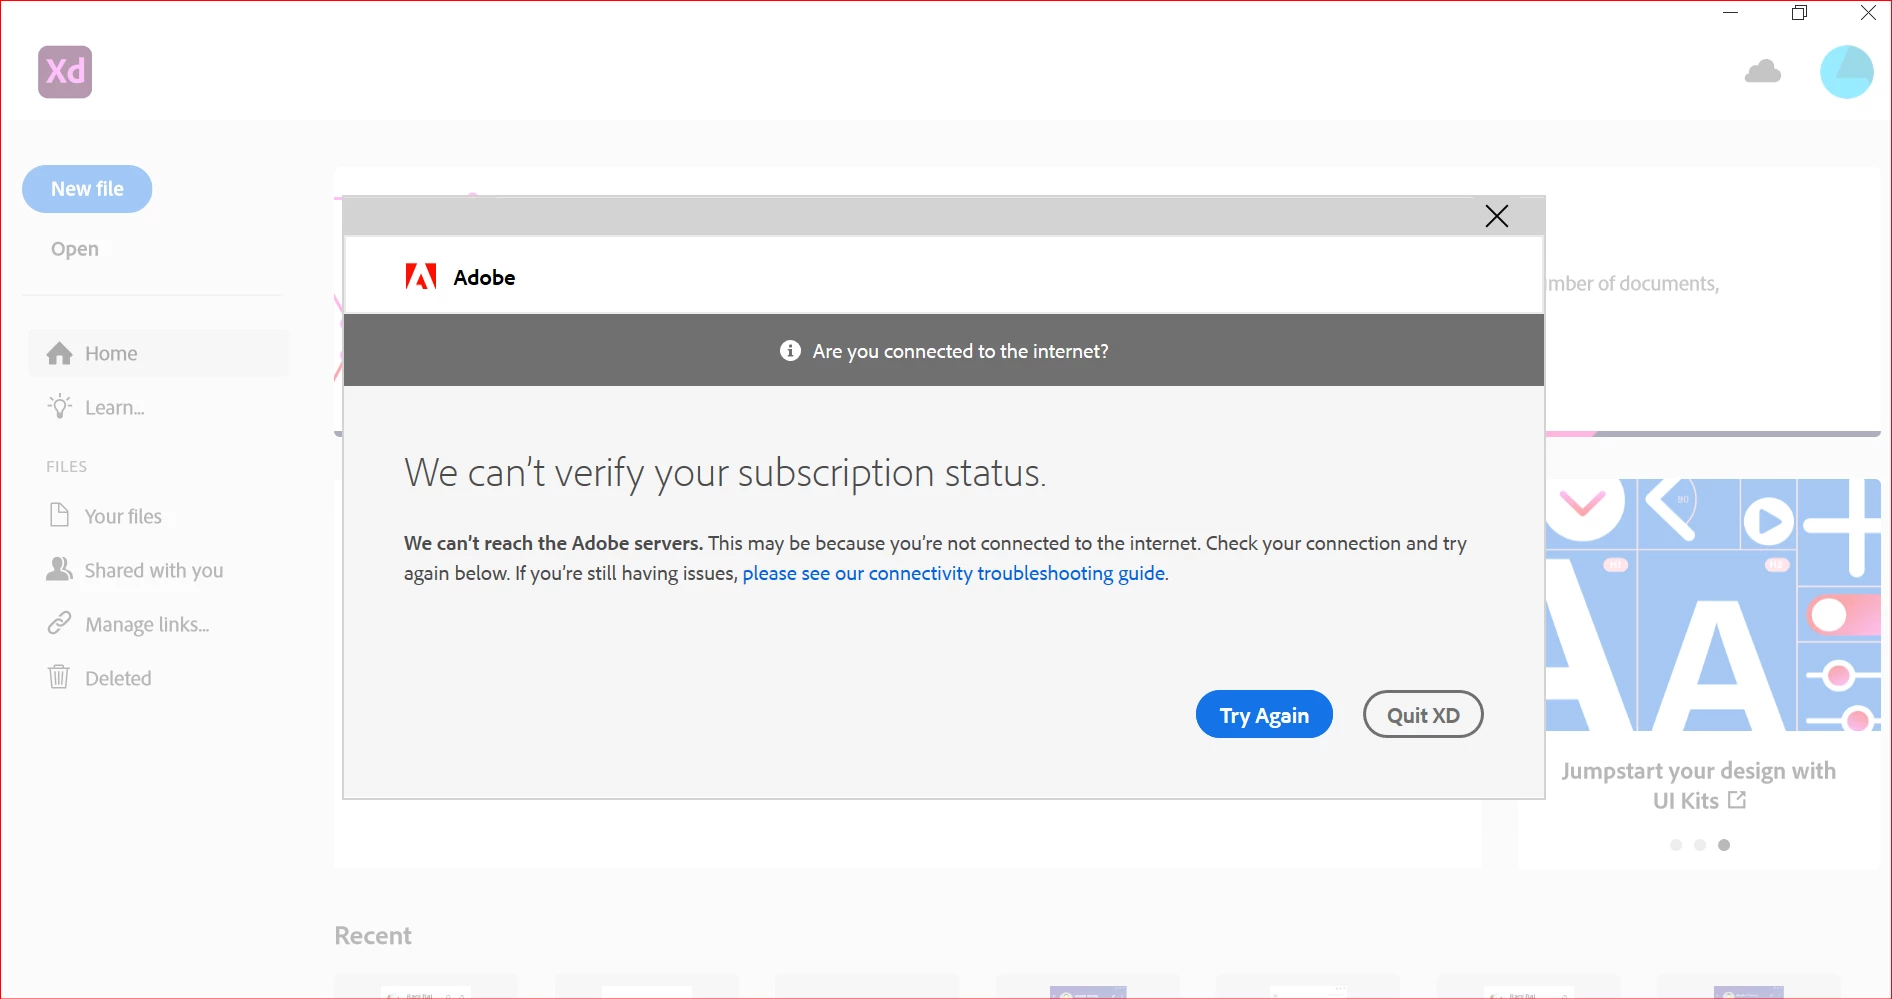Click the Deleted trash icon
The image size is (1892, 999).
(x=60, y=677)
